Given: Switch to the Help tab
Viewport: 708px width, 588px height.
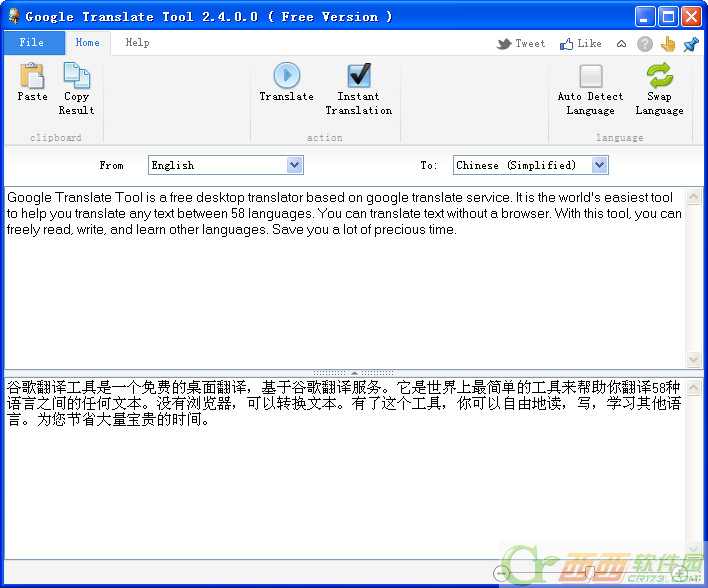Looking at the screenshot, I should tap(137, 43).
